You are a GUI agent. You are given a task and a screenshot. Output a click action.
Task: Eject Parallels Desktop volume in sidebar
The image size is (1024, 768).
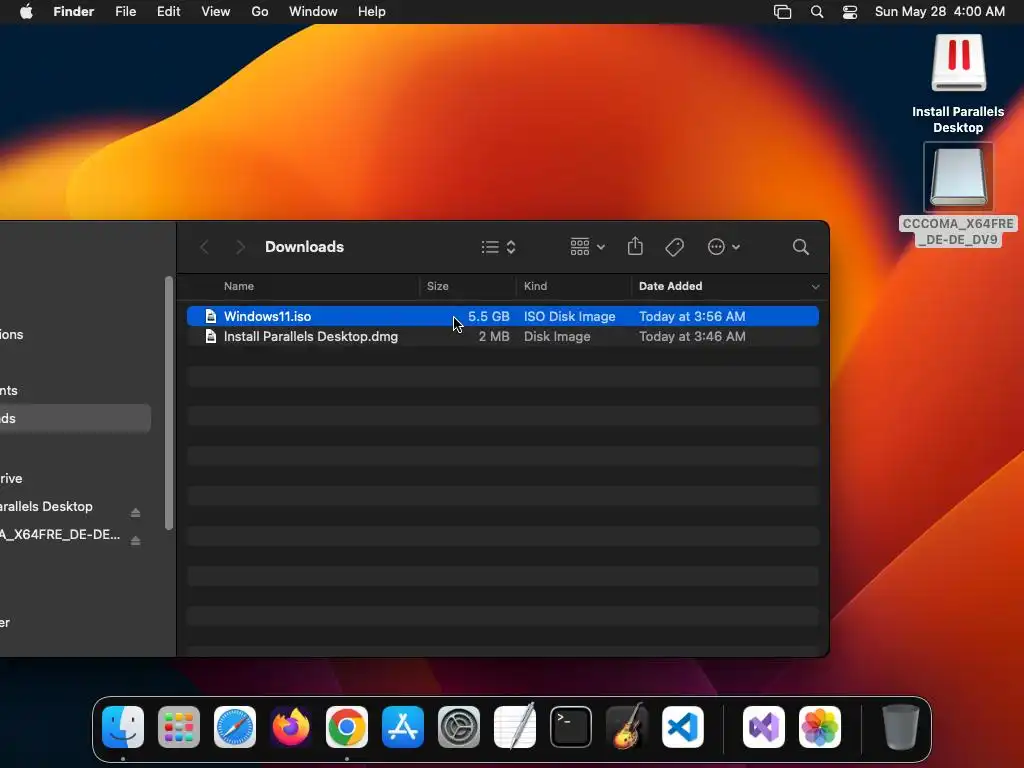pos(135,512)
